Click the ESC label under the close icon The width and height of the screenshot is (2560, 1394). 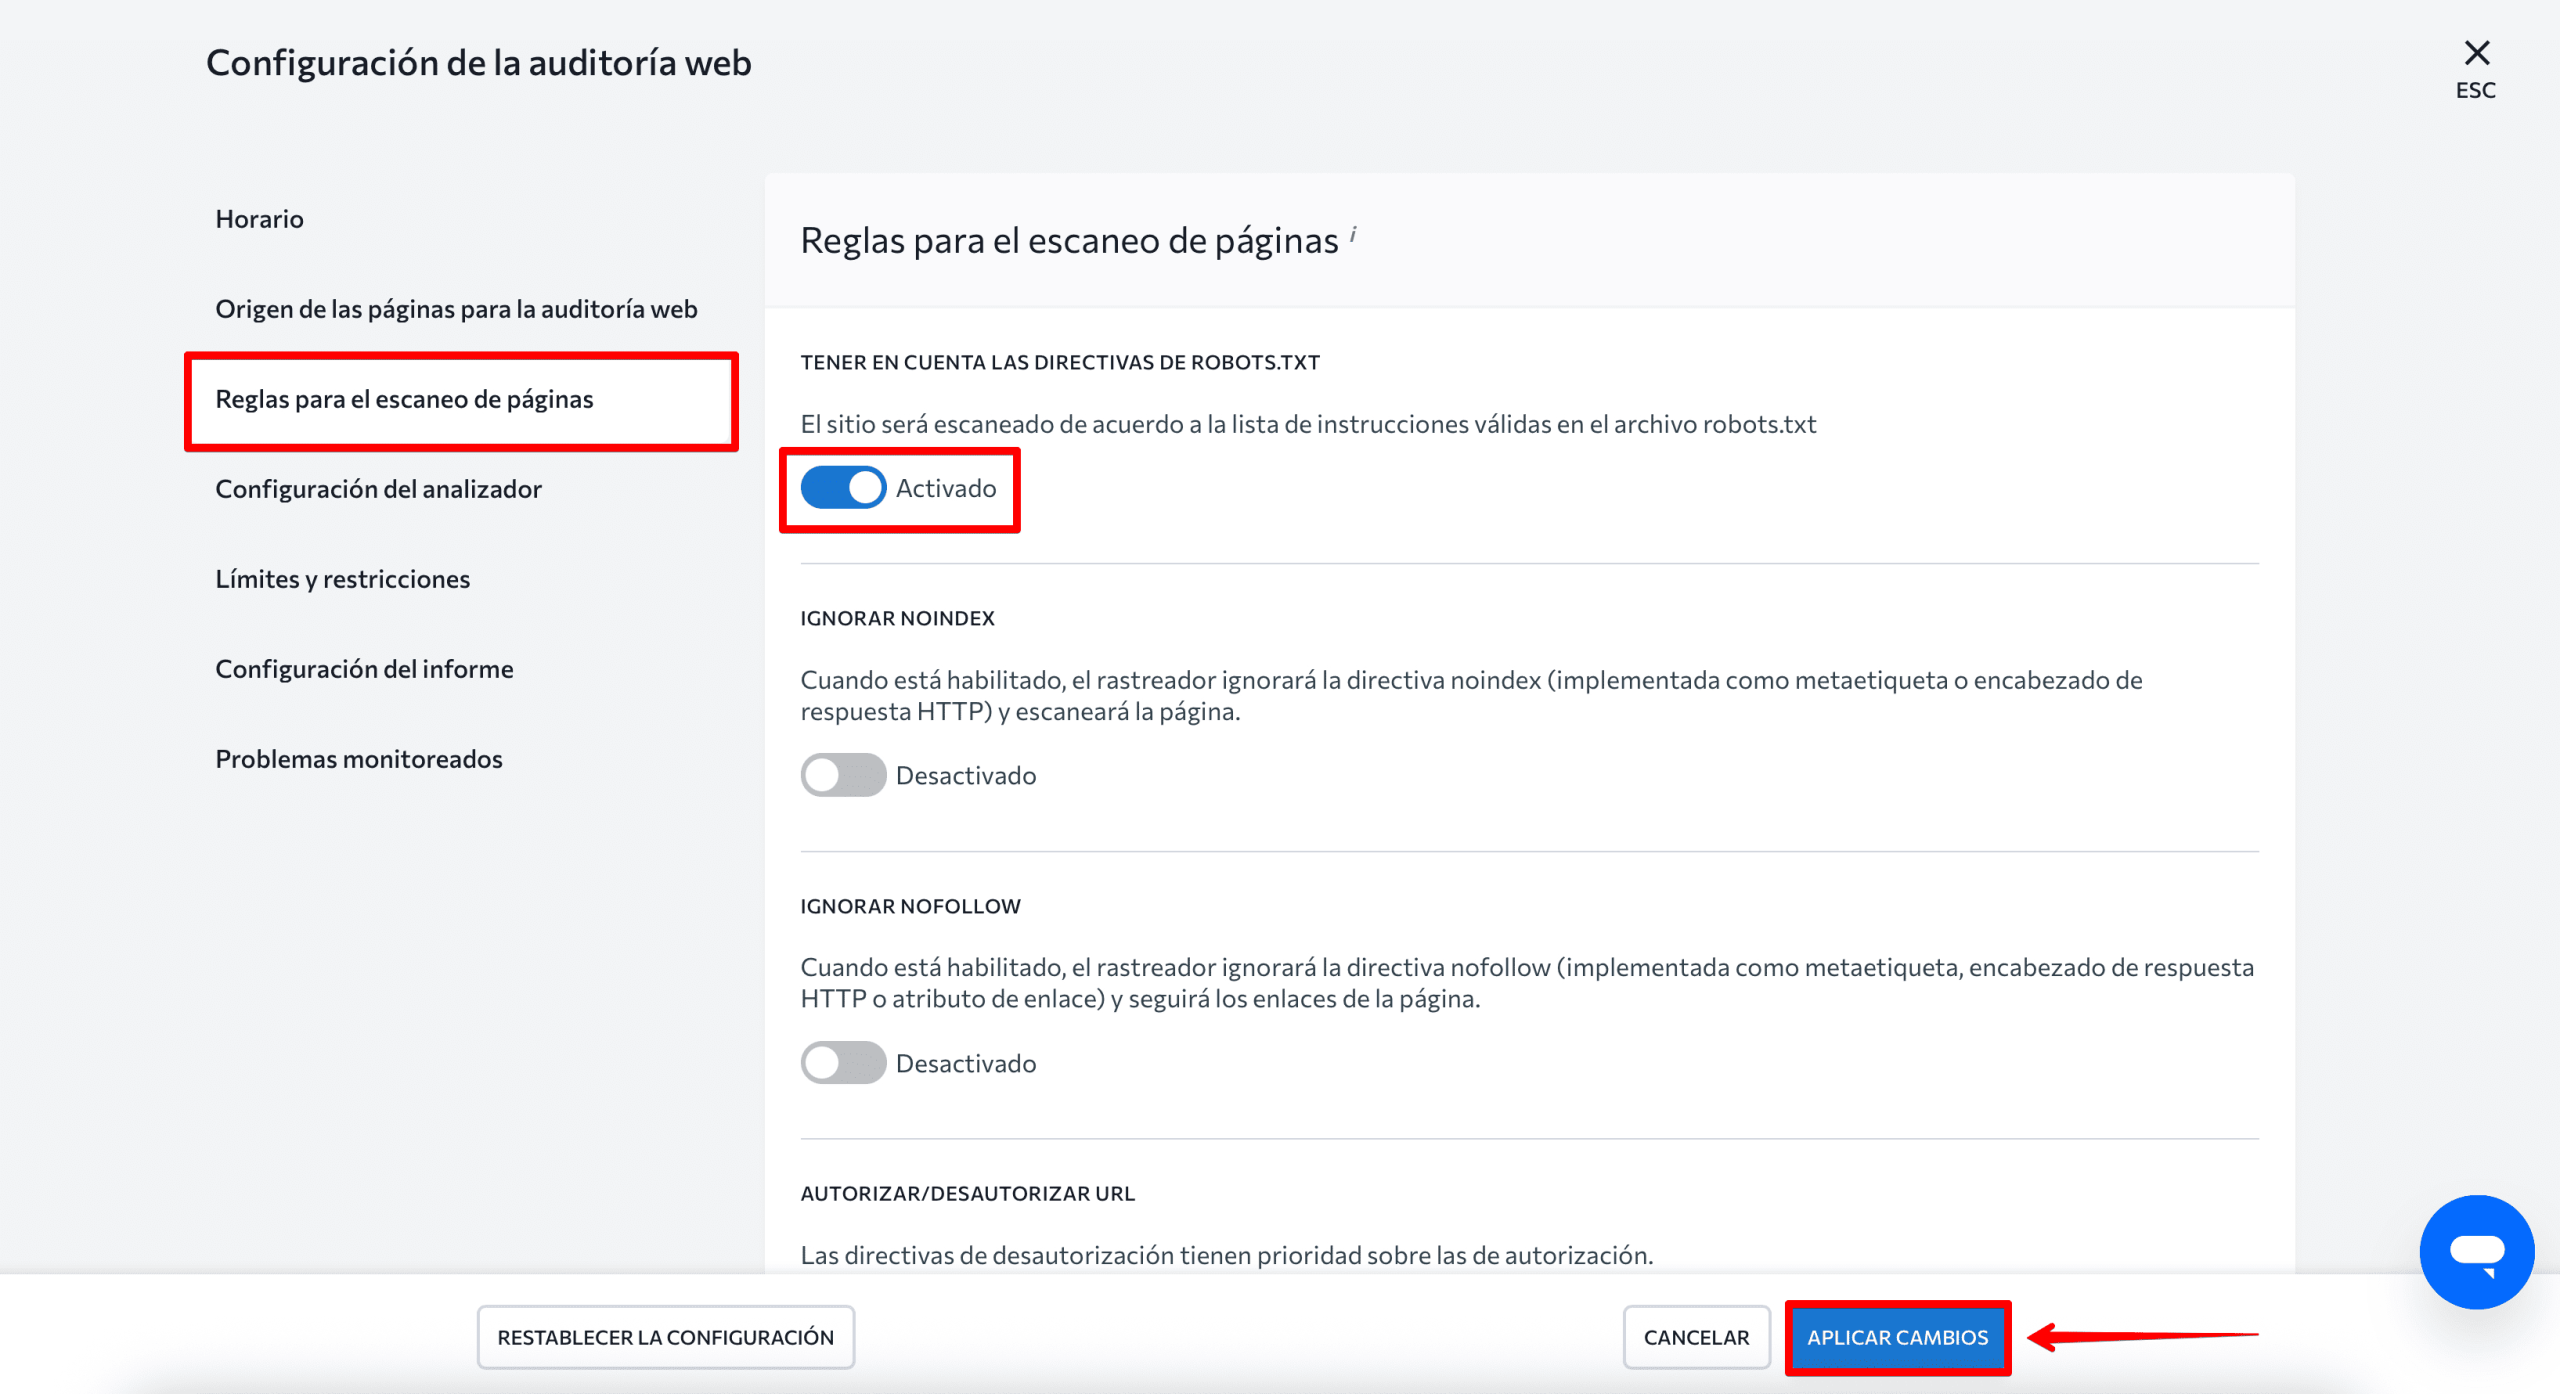click(x=2476, y=90)
